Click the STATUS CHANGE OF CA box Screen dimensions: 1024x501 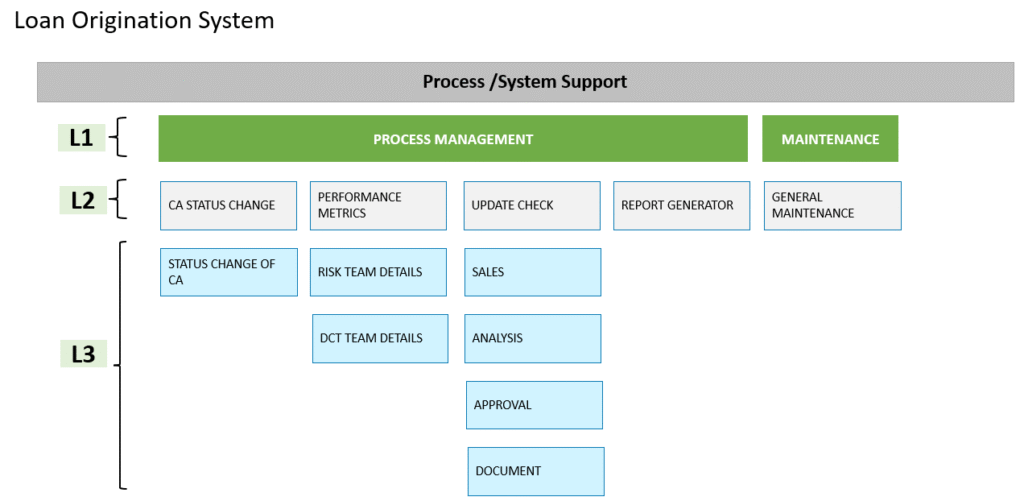tap(229, 272)
